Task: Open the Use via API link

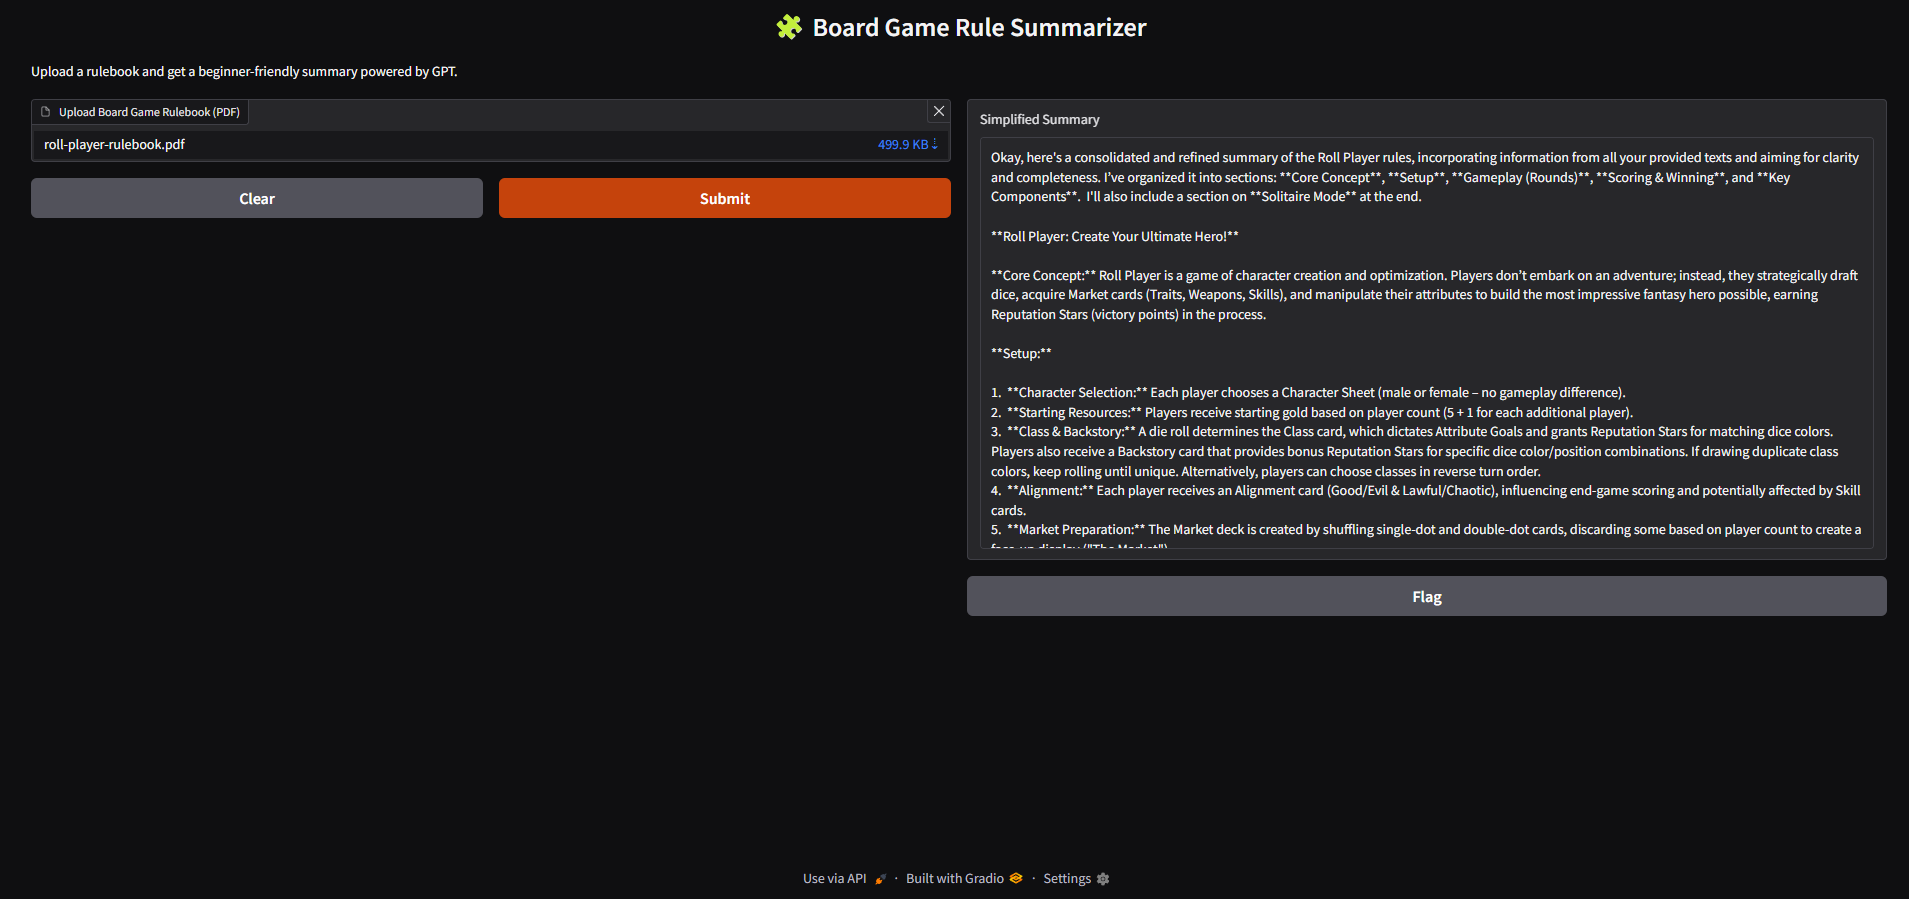Action: pos(844,879)
